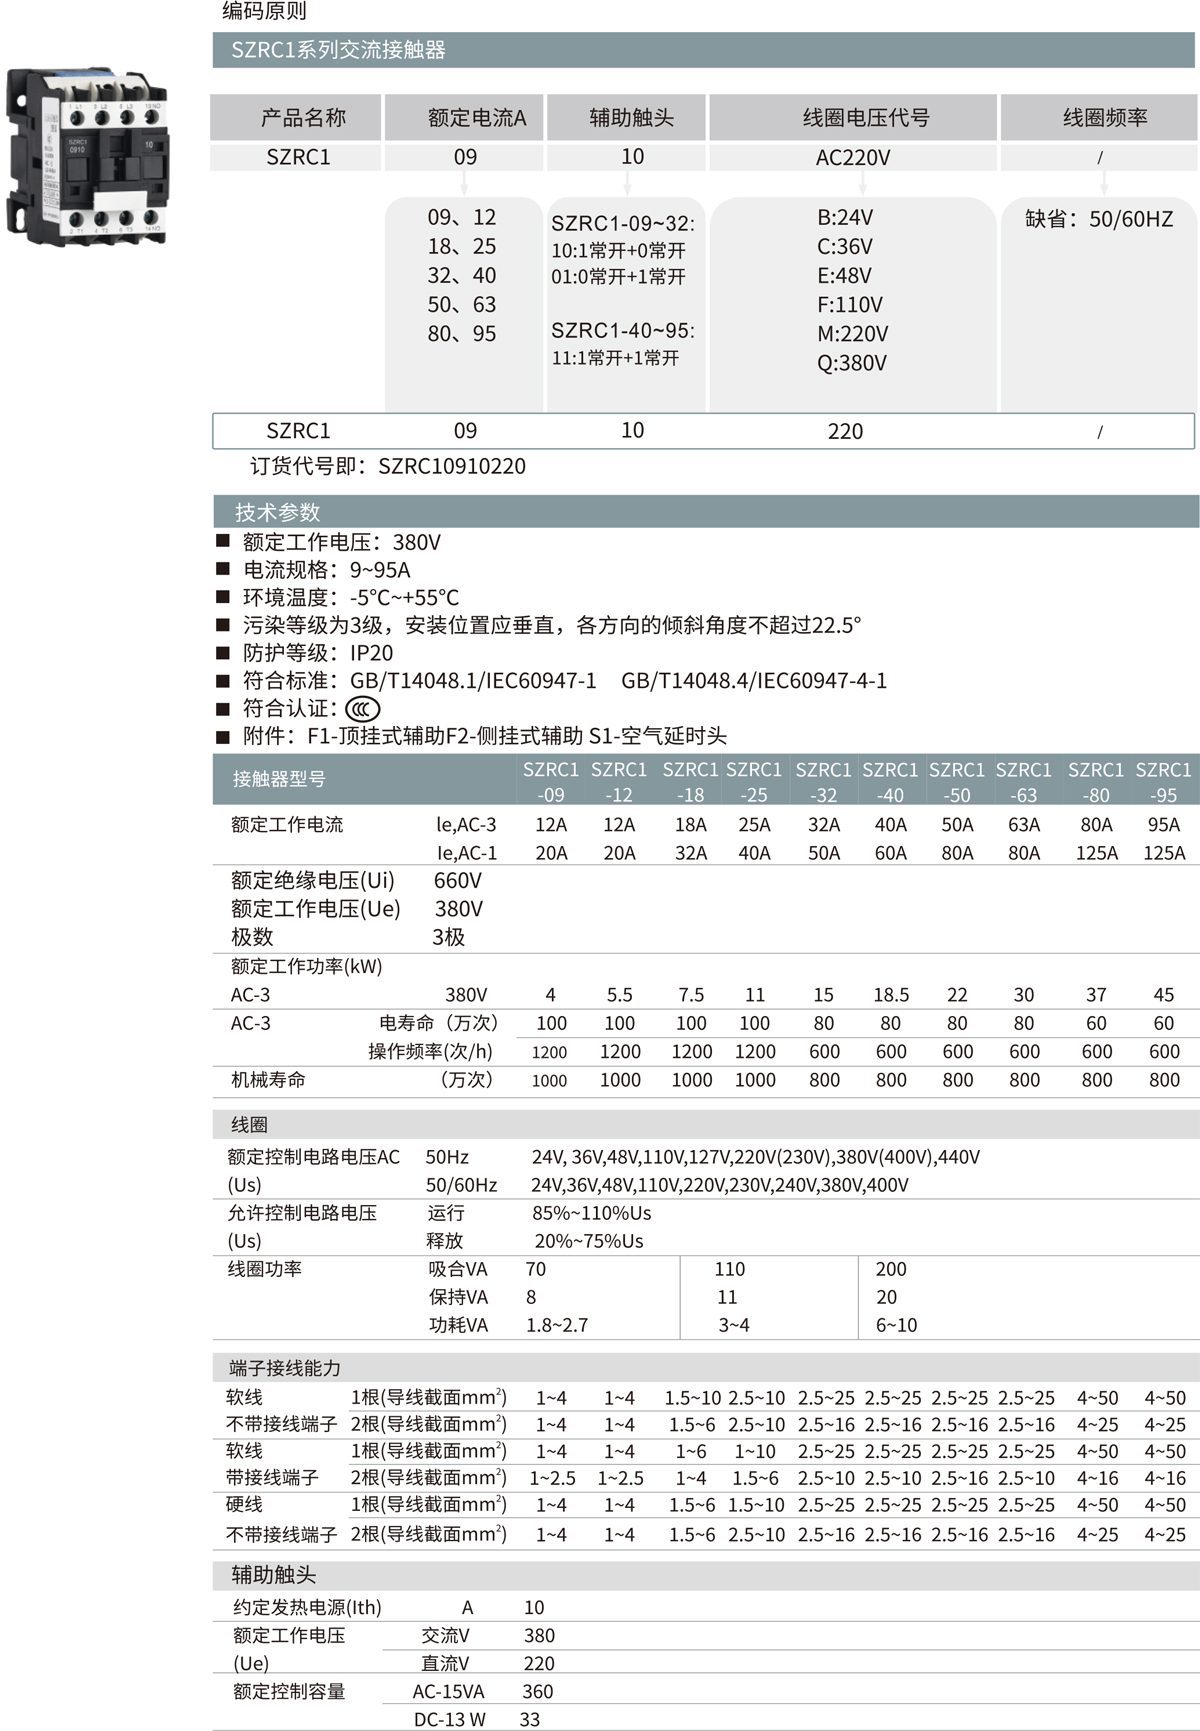
Task: Click the down arrow under auxiliary contact 10
Action: pos(627,184)
